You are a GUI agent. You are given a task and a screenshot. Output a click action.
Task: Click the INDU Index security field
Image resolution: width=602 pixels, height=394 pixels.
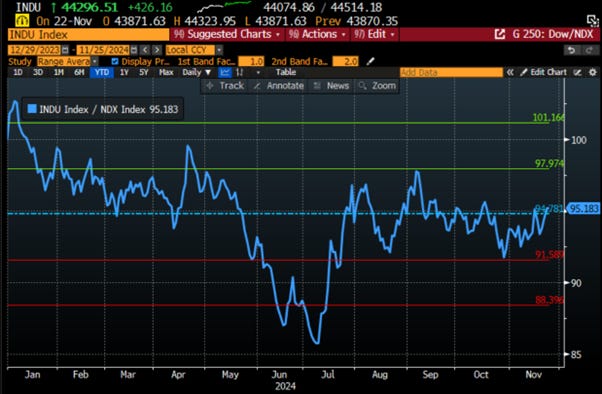pyautogui.click(x=88, y=35)
